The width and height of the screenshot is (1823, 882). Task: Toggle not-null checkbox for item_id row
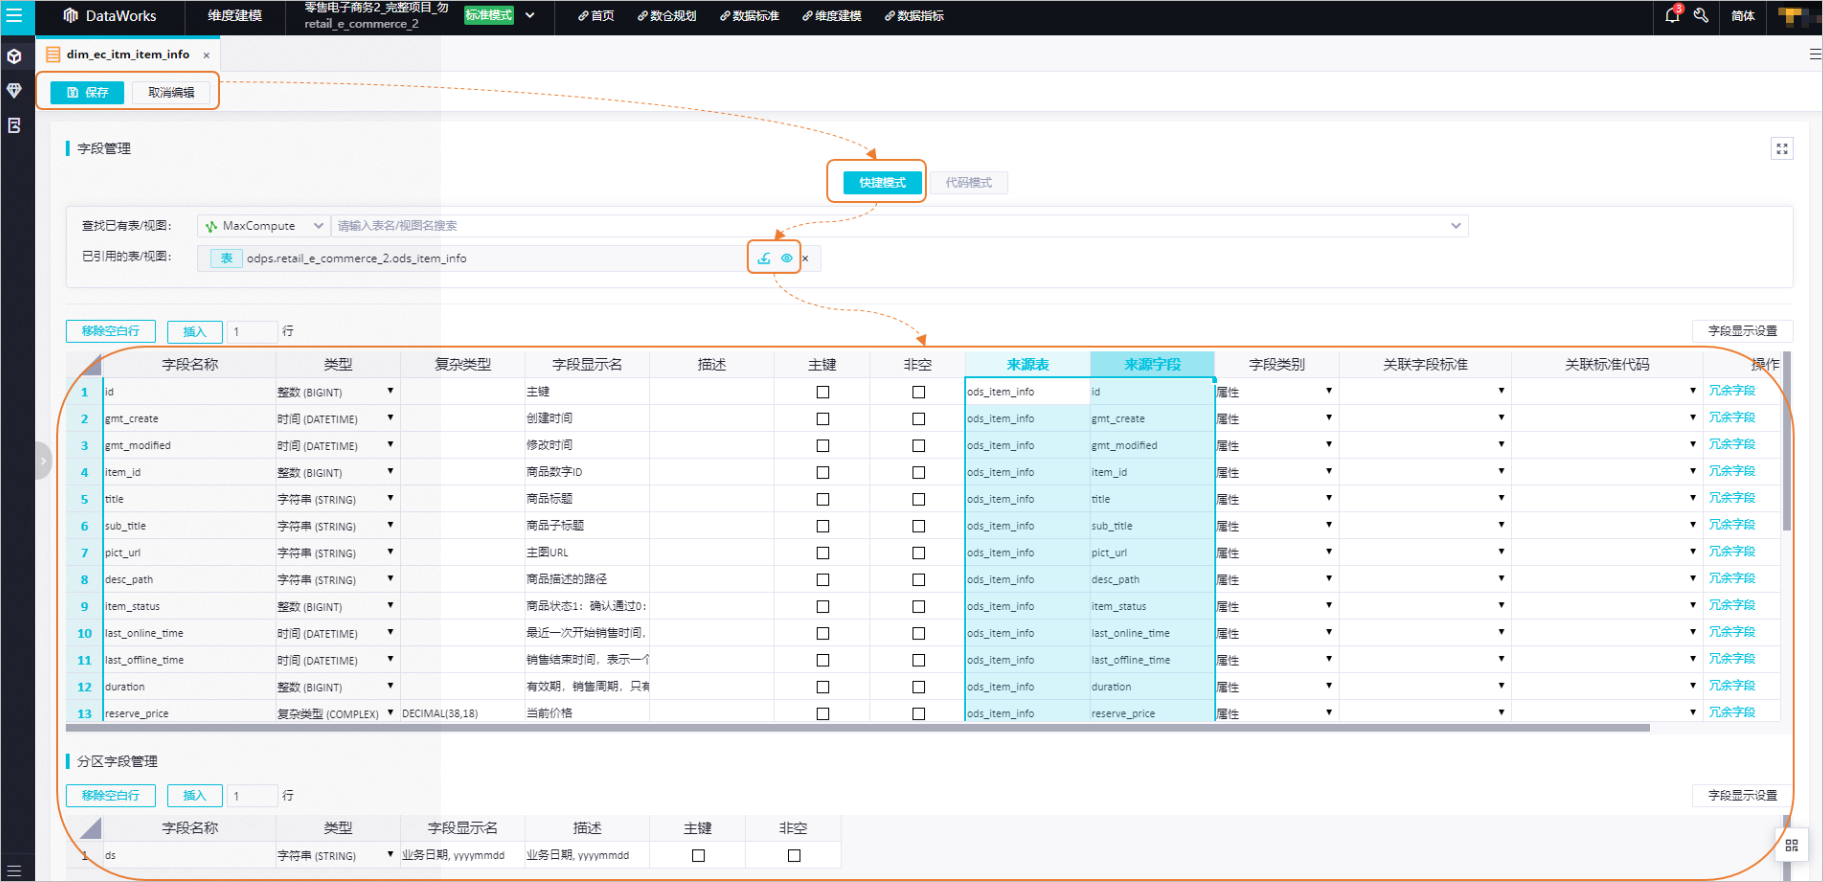[918, 472]
